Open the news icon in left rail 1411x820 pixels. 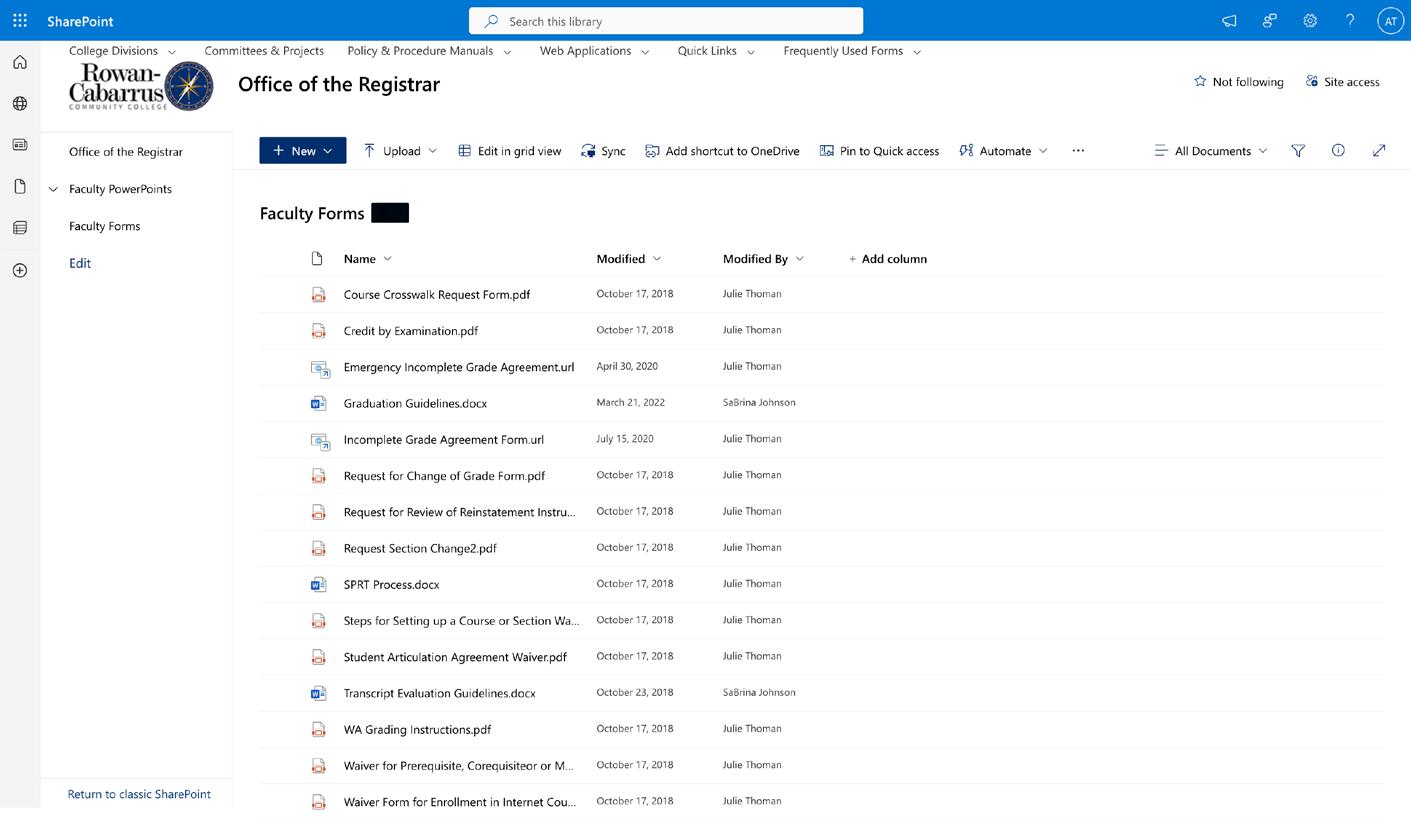coord(20,145)
